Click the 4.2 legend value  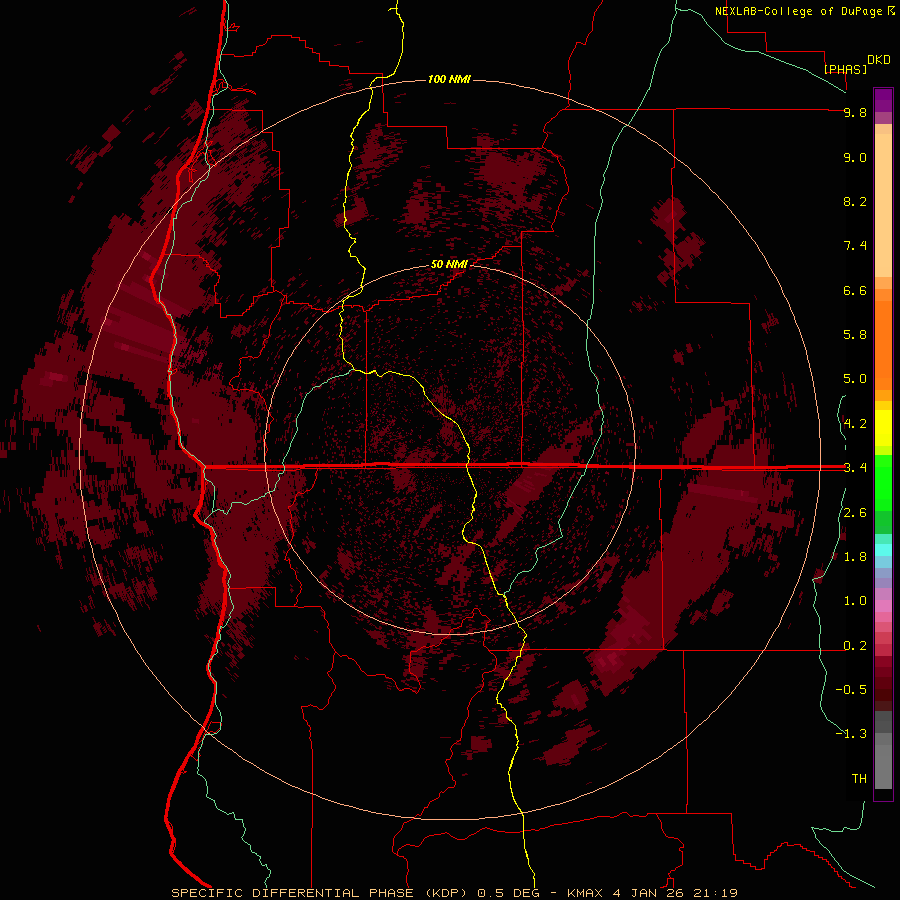(855, 424)
